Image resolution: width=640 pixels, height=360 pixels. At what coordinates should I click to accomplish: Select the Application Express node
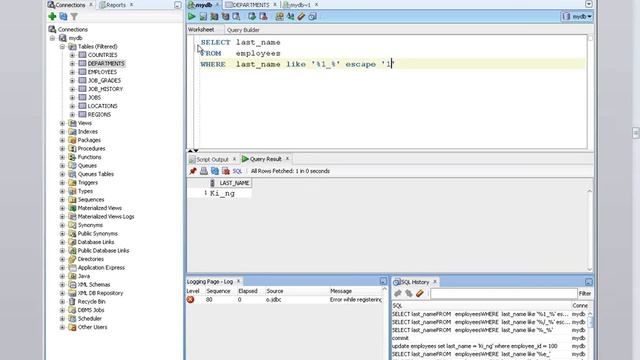click(x=101, y=267)
